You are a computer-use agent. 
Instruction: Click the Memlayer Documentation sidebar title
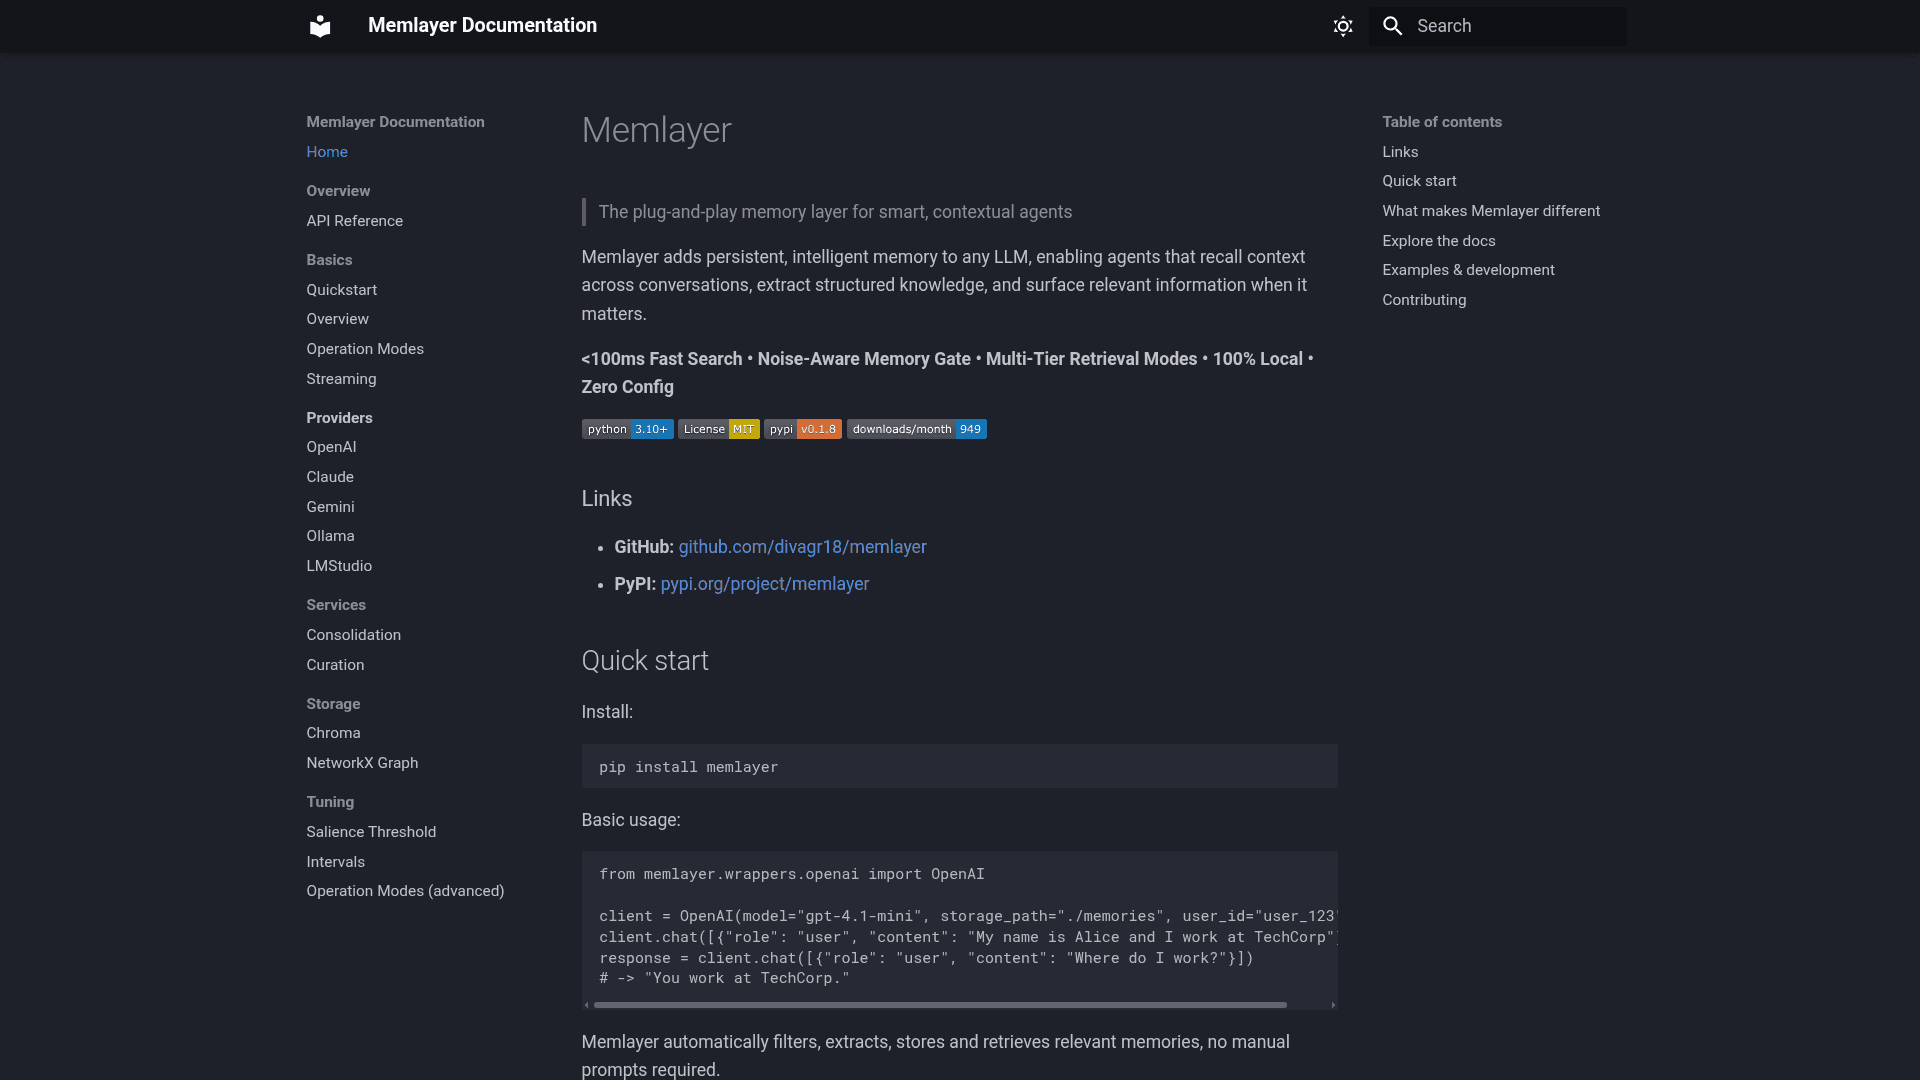pos(395,122)
